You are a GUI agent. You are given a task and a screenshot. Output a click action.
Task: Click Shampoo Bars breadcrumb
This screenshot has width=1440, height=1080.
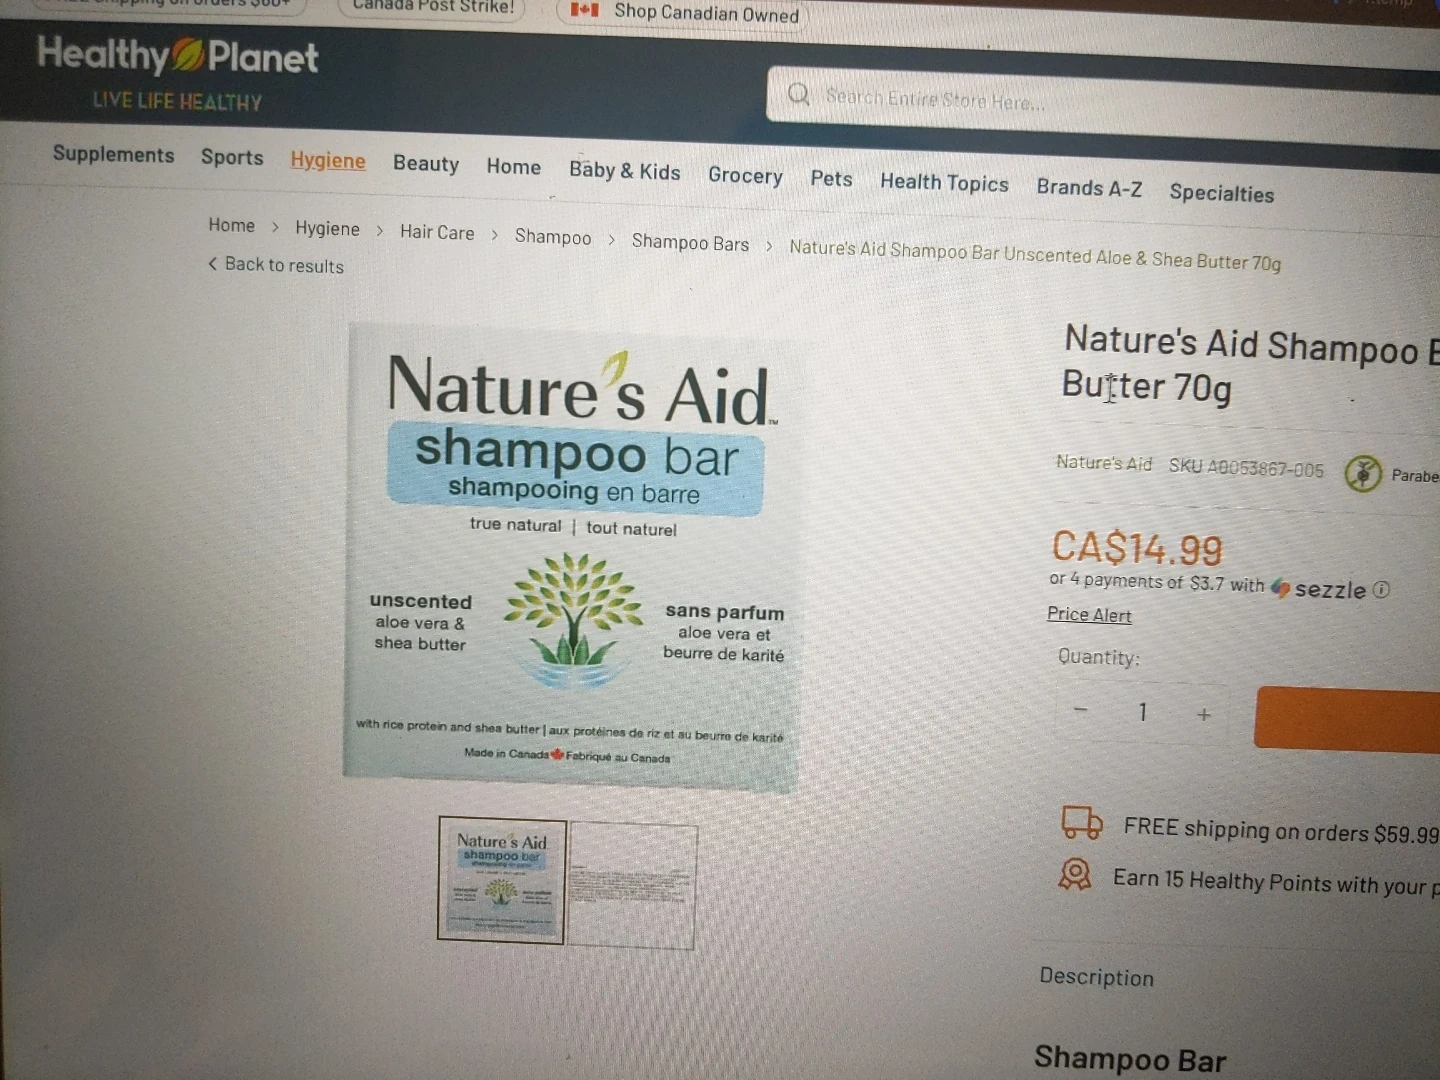tap(690, 242)
